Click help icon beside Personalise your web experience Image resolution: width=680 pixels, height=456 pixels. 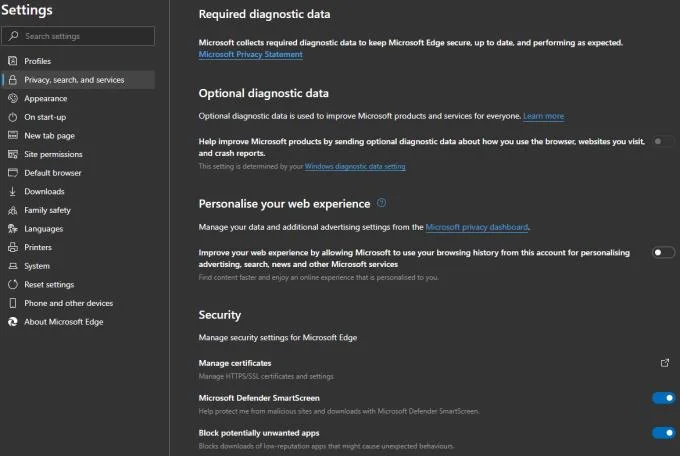pyautogui.click(x=381, y=203)
